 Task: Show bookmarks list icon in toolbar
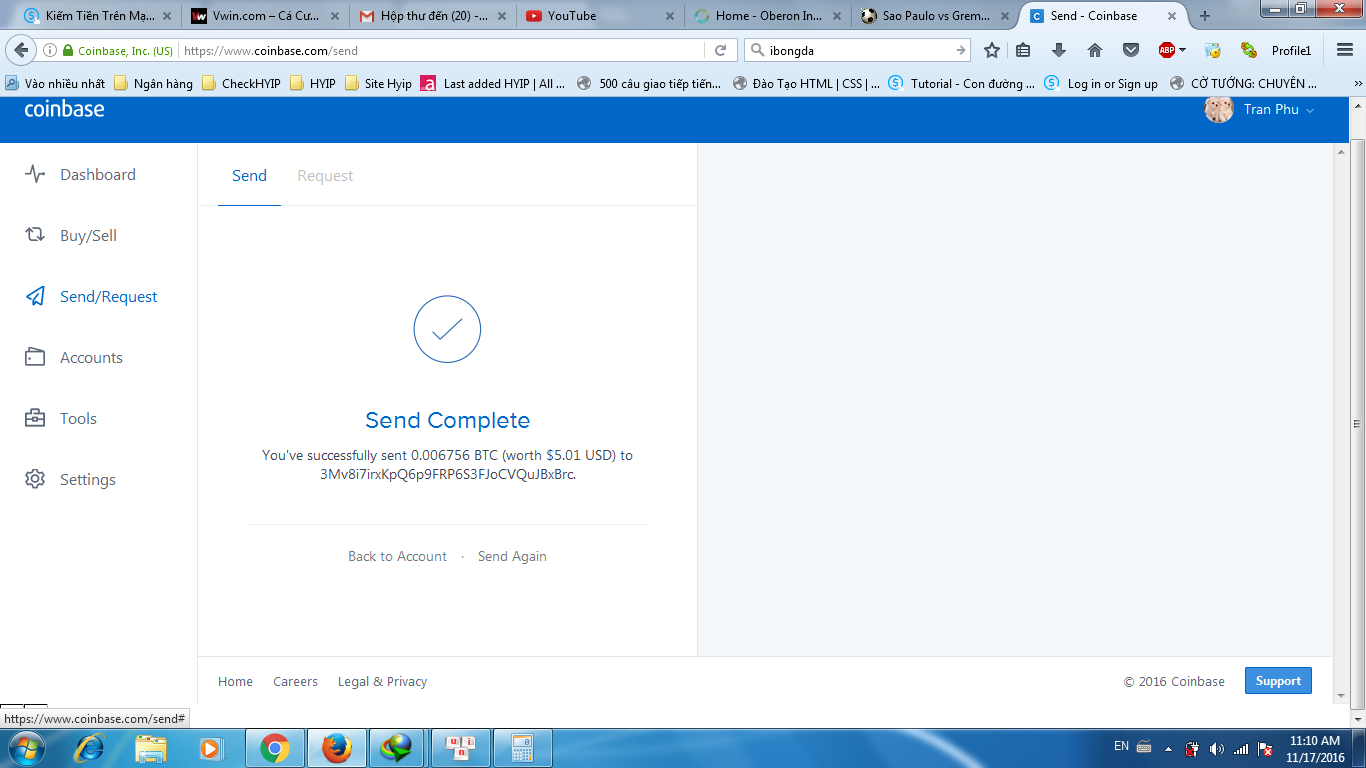[x=1023, y=50]
